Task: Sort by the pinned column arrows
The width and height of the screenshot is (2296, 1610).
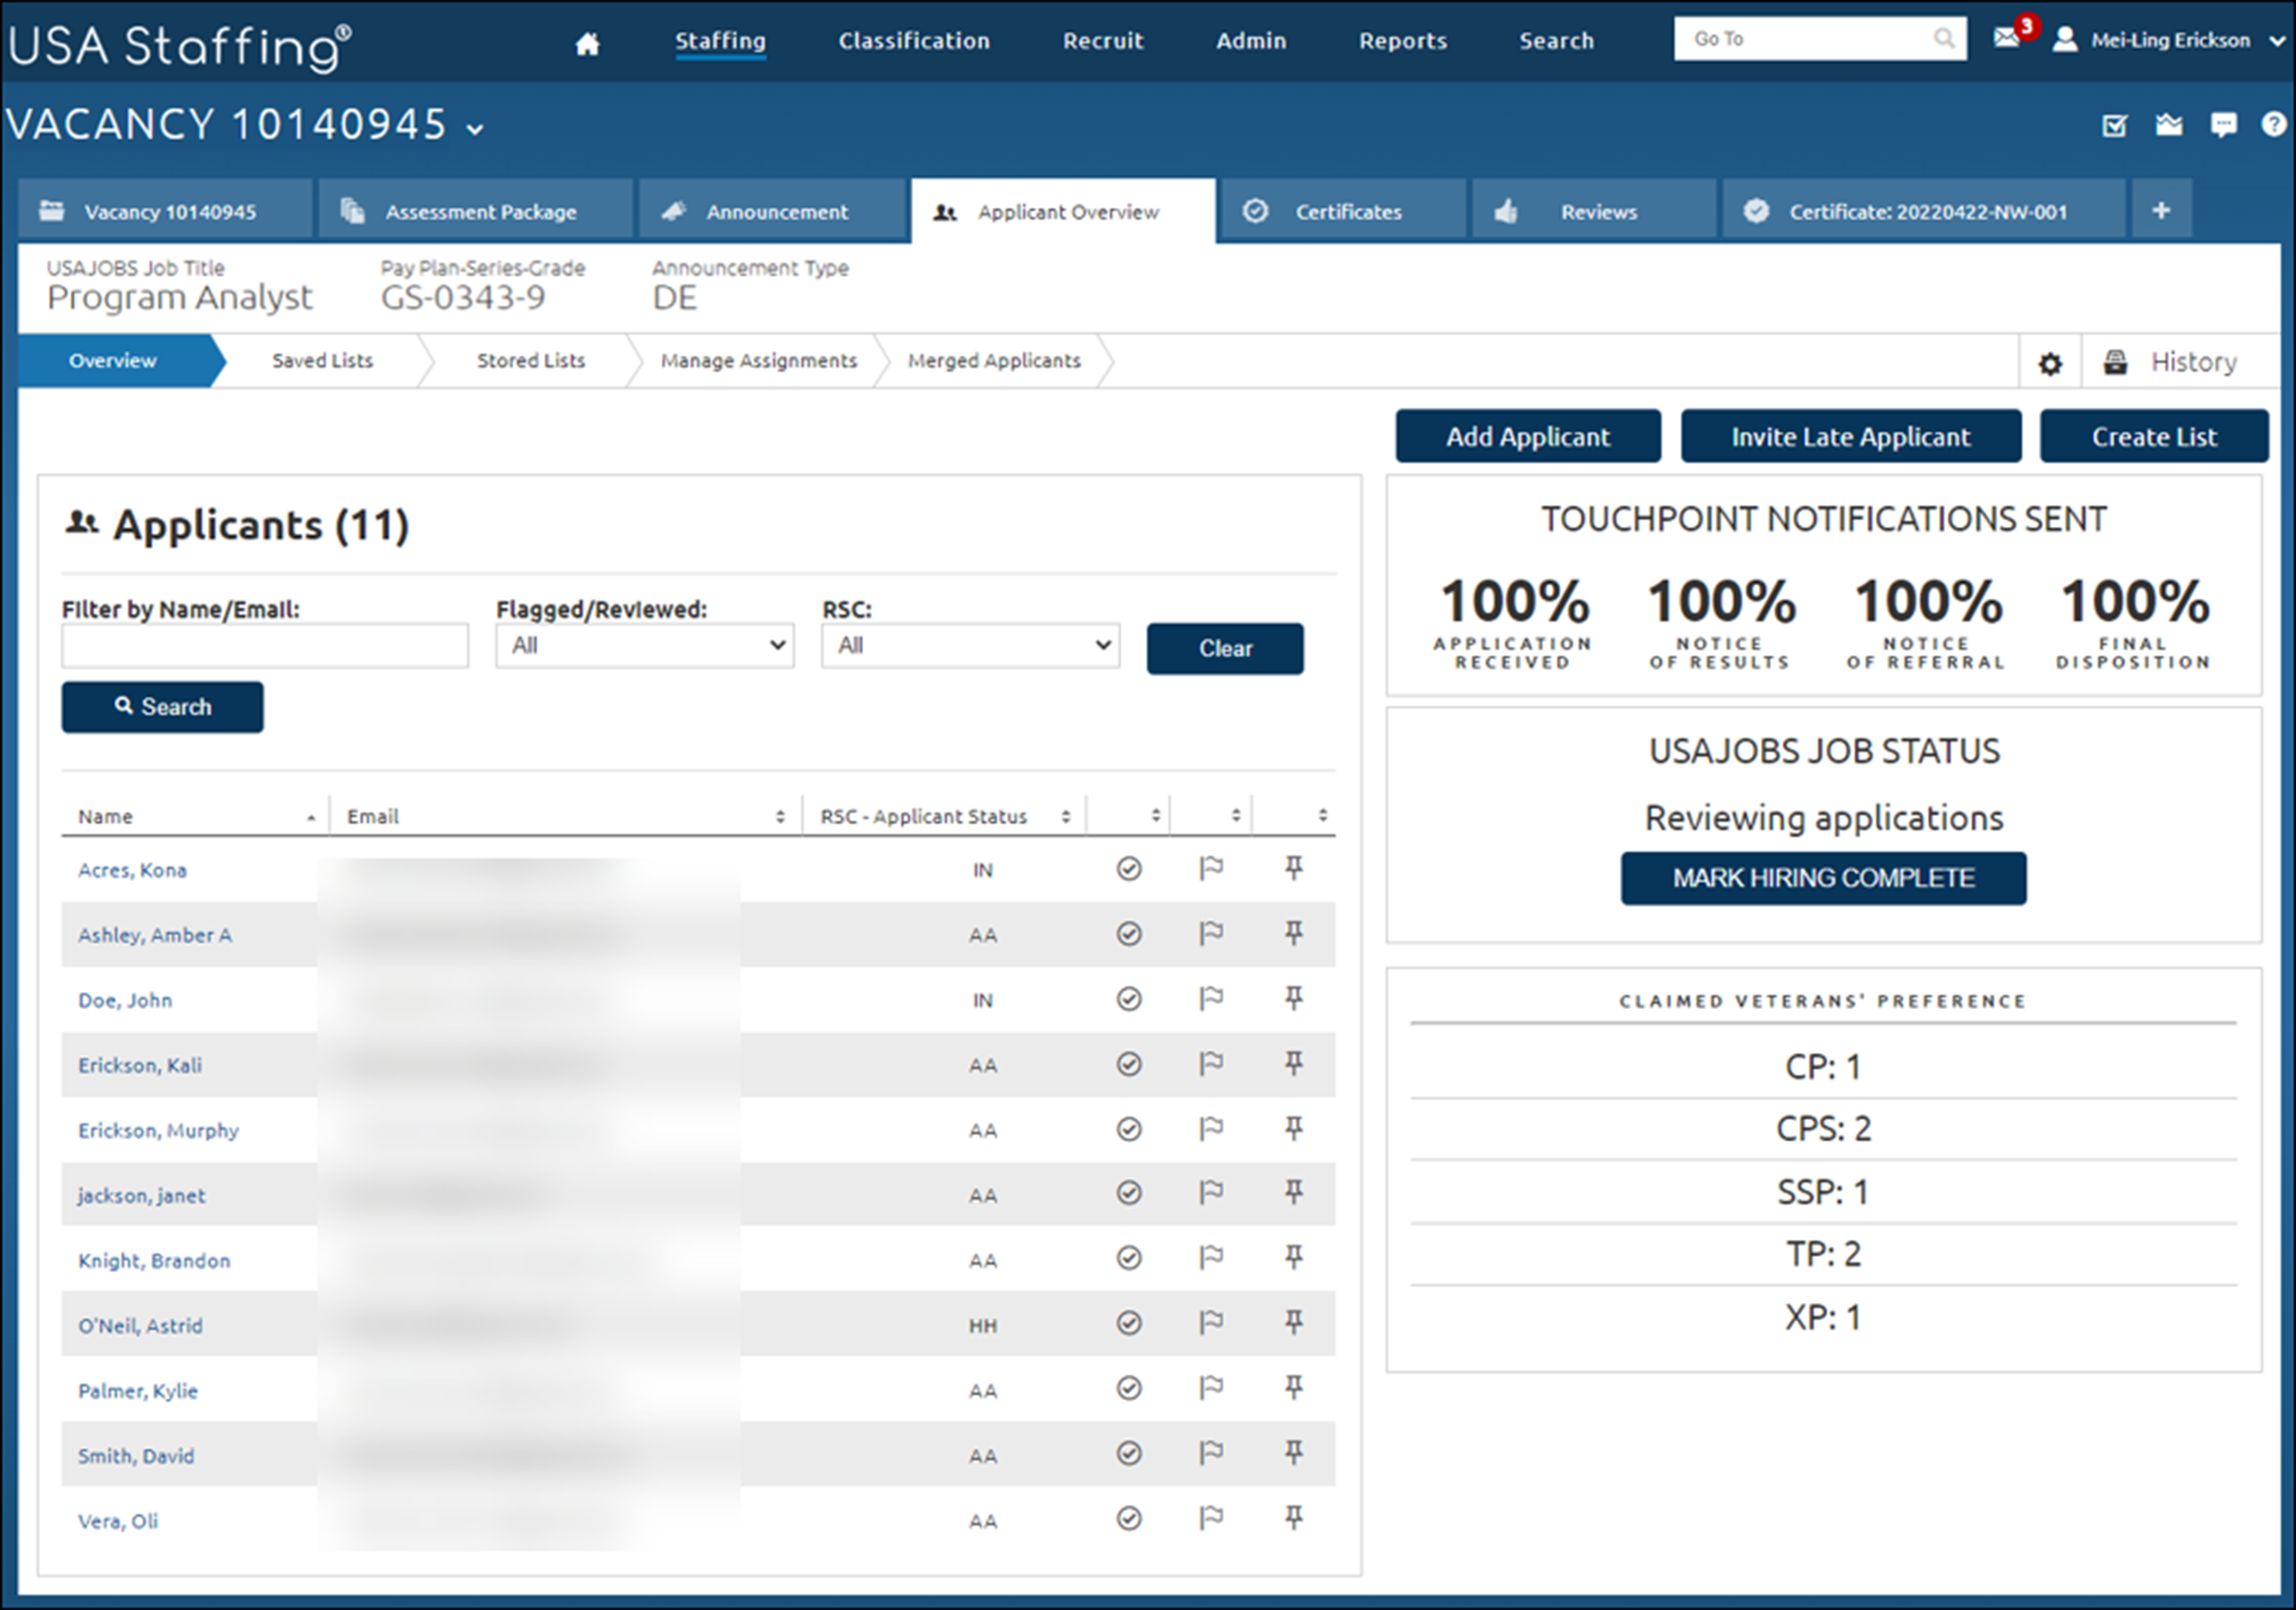Action: point(1322,816)
